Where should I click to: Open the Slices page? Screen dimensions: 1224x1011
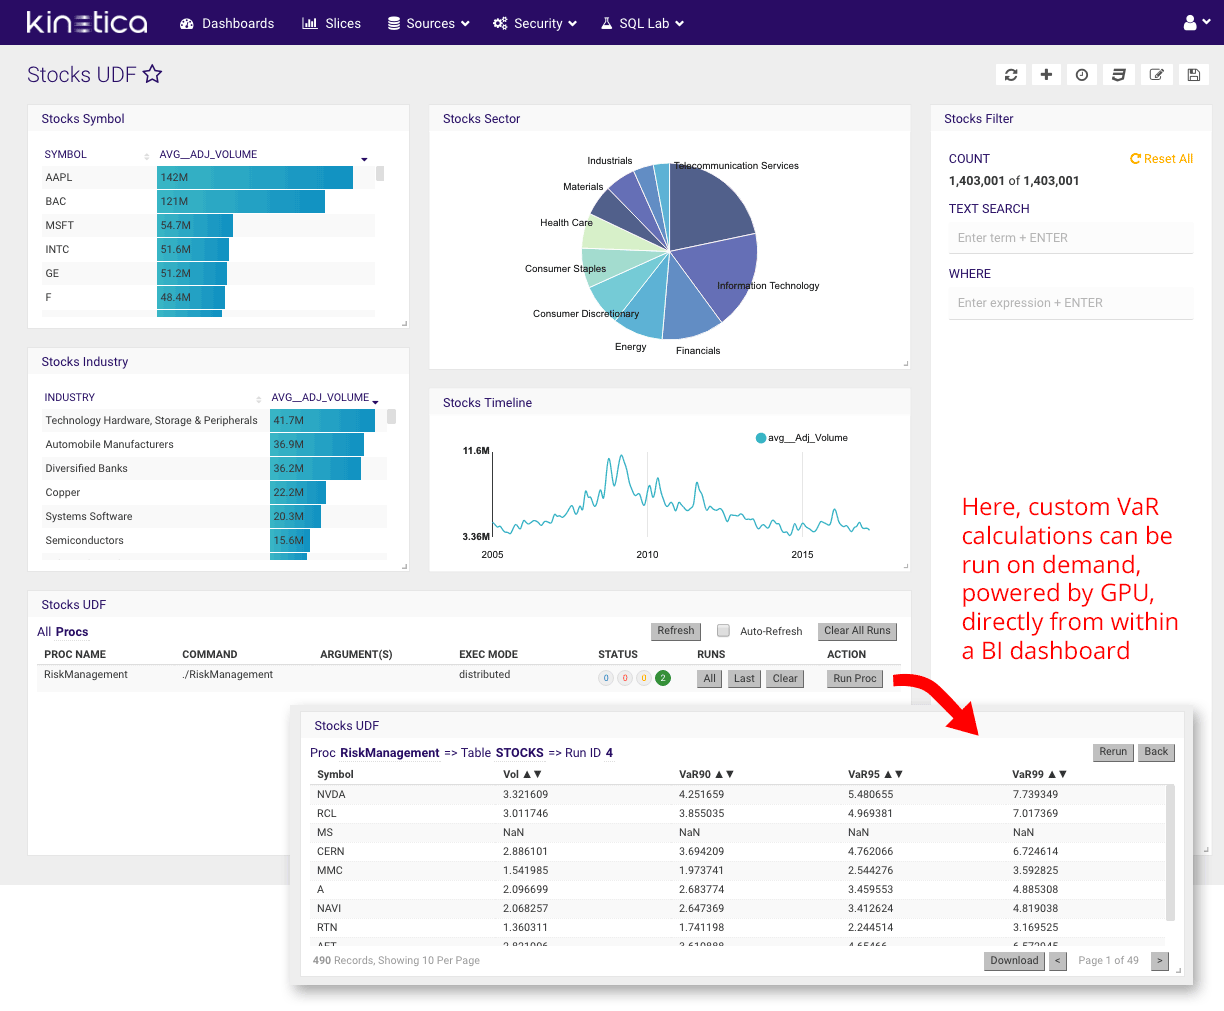point(331,23)
